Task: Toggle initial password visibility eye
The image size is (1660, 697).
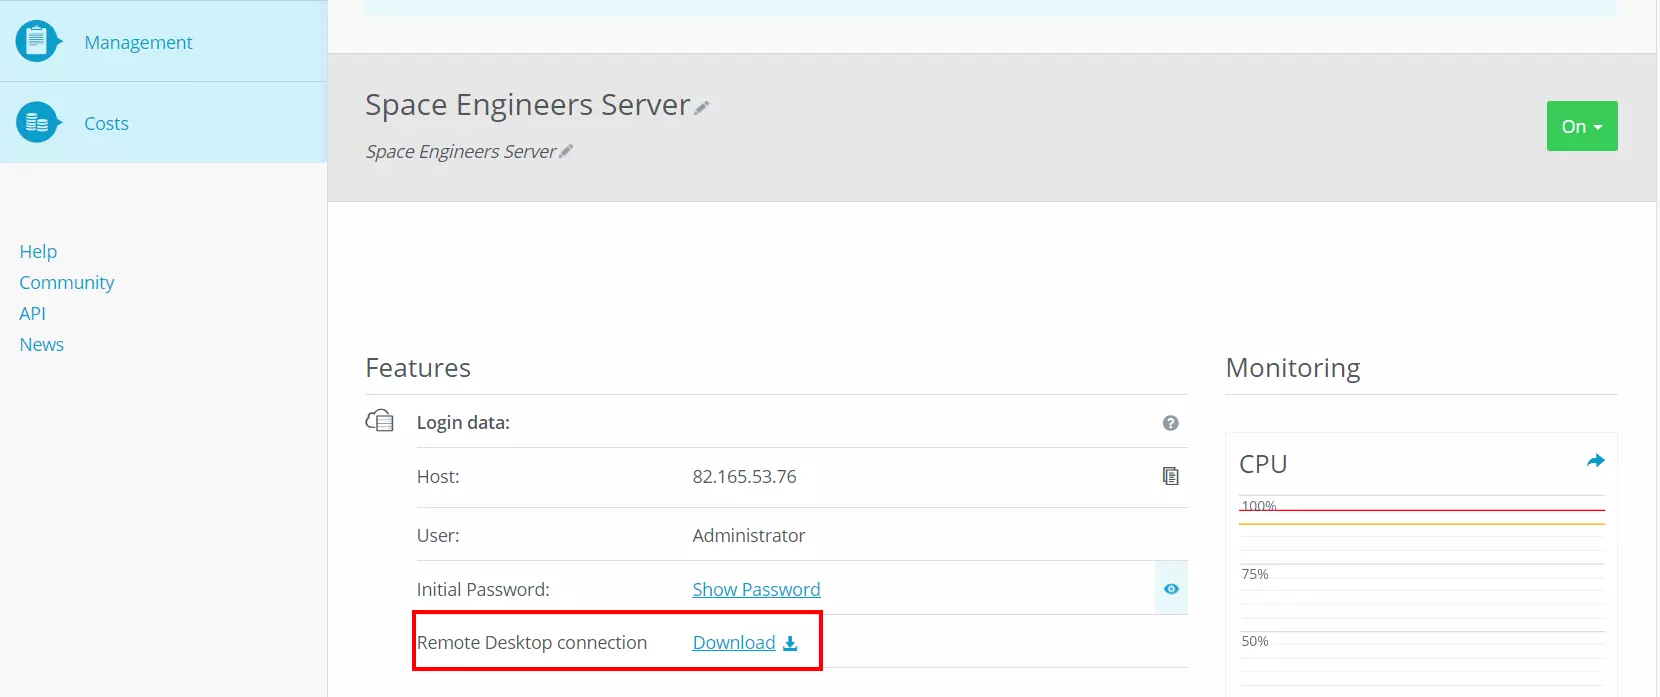Action: point(1171,589)
